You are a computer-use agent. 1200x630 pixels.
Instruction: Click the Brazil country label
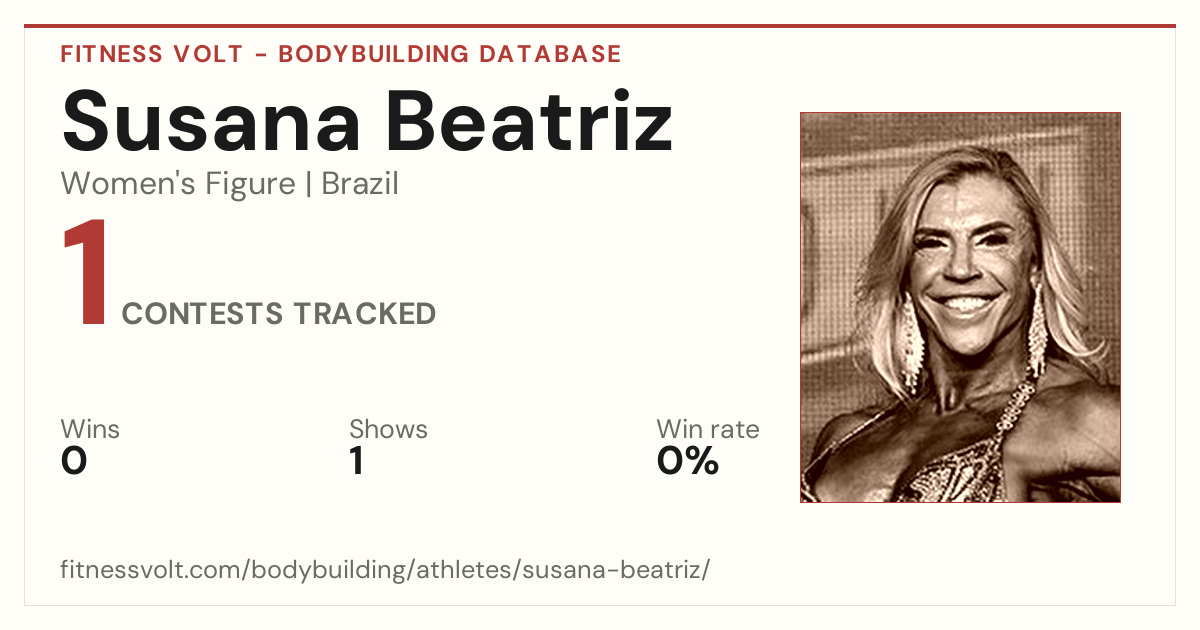tap(360, 184)
